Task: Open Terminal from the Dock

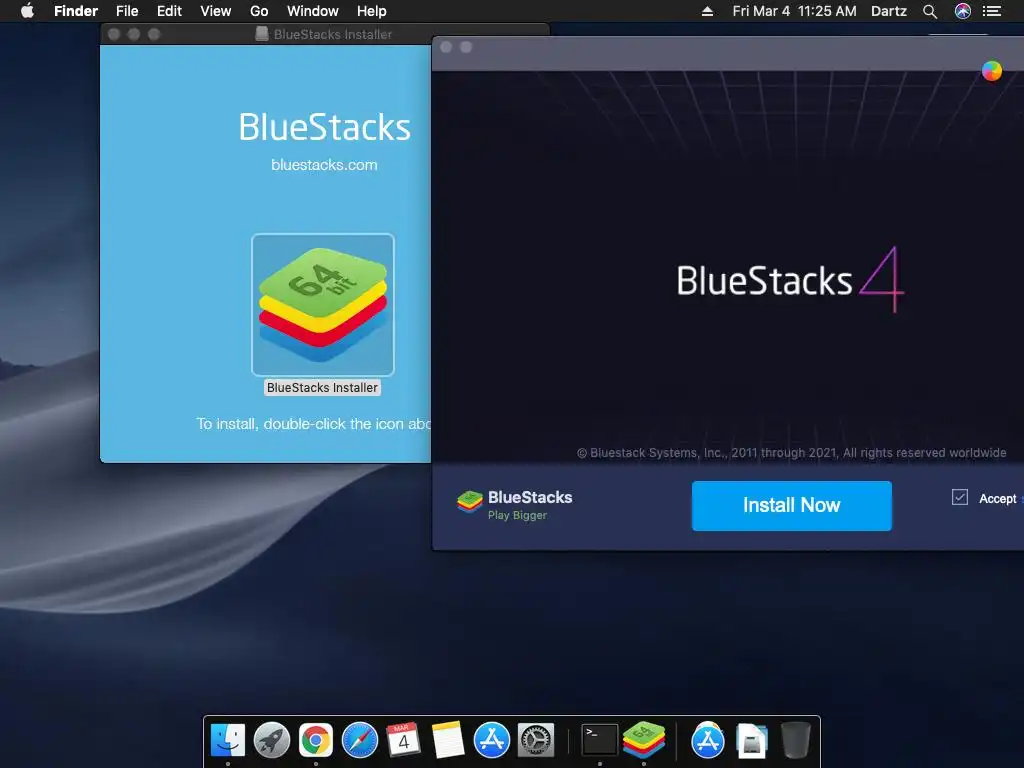Action: pos(600,741)
